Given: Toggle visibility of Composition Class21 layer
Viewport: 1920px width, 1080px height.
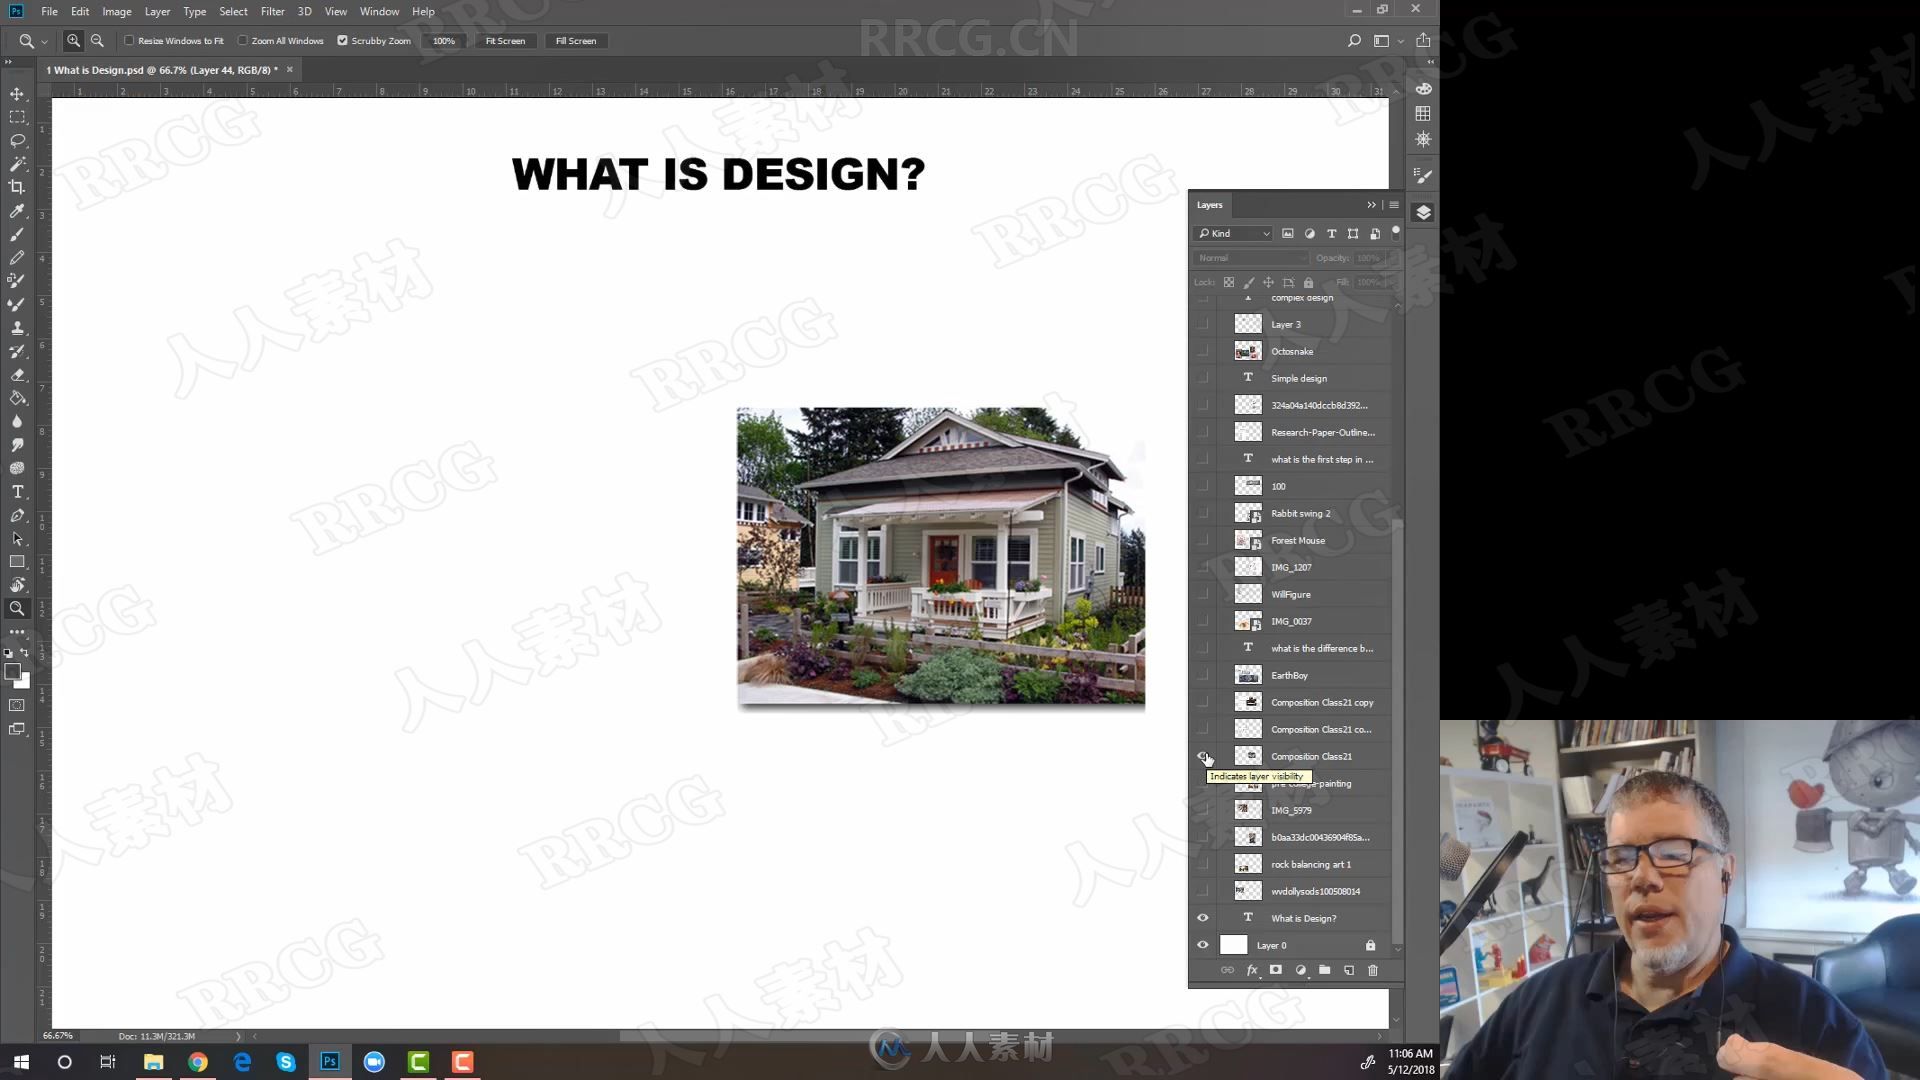Looking at the screenshot, I should click(x=1203, y=756).
